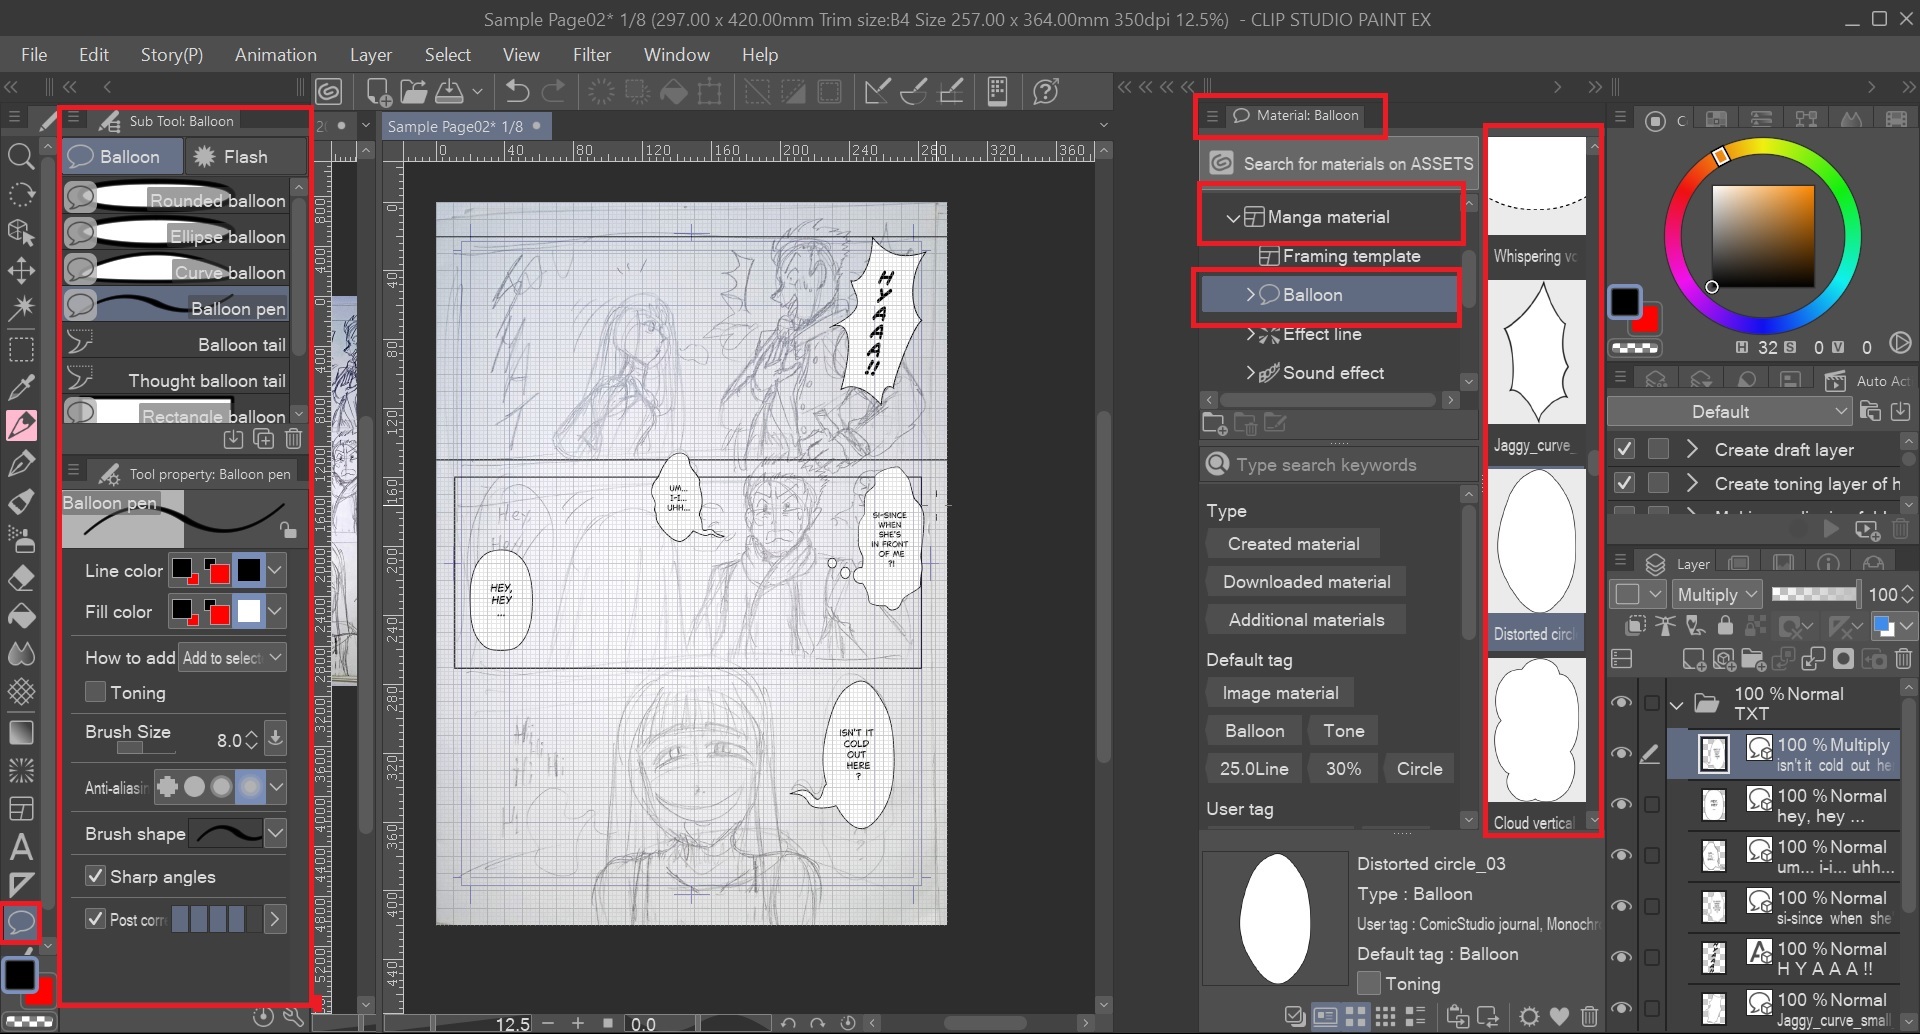Select the Eyedropper tool
The image size is (1920, 1034).
(x=21, y=386)
